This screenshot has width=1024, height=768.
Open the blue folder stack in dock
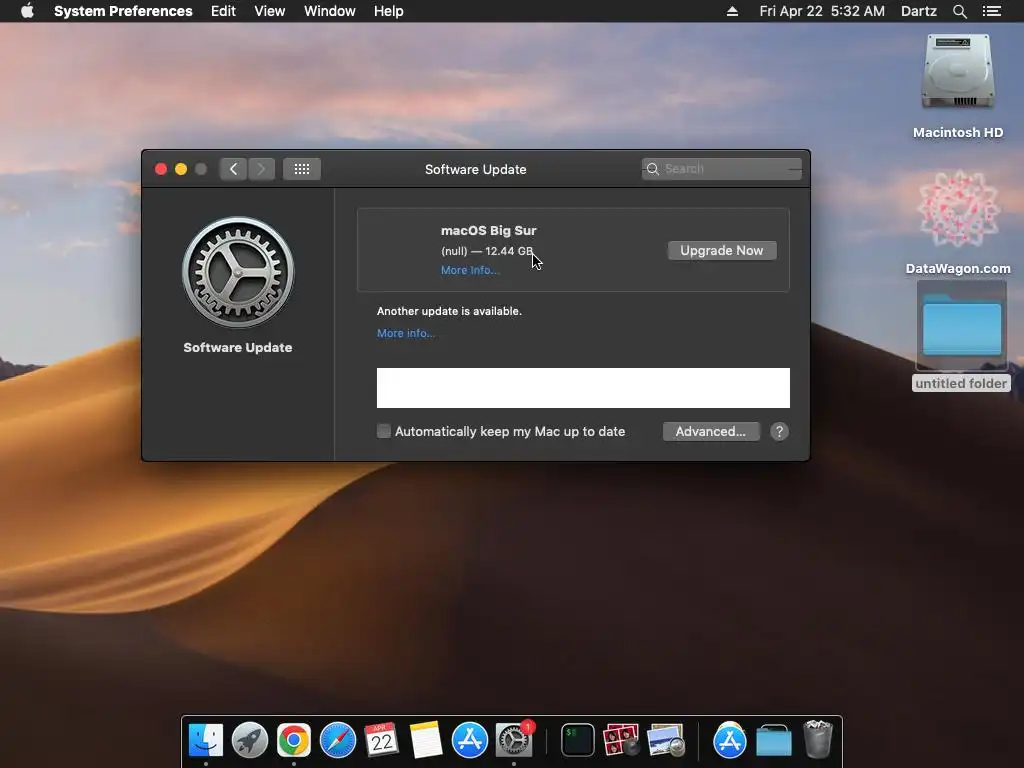pyautogui.click(x=774, y=740)
